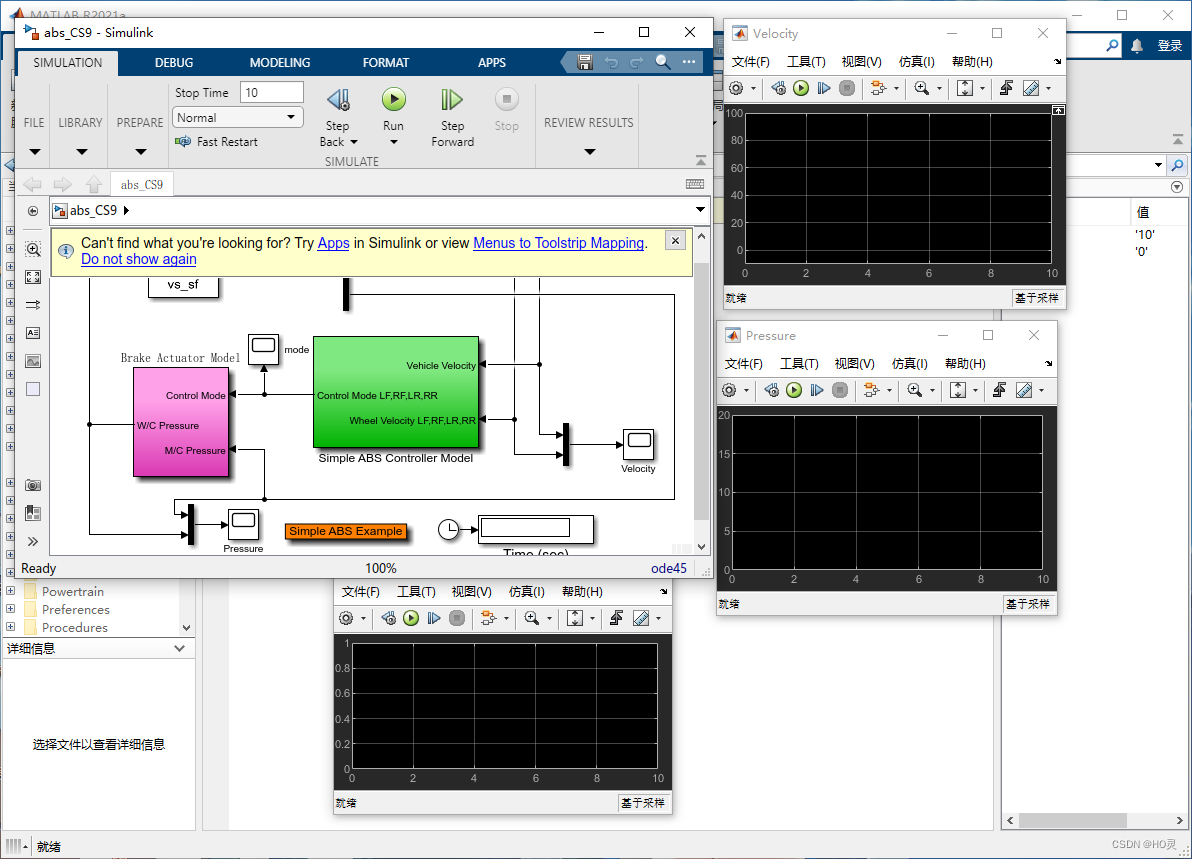Click the Apps link in the notification
The width and height of the screenshot is (1192, 859).
[333, 243]
